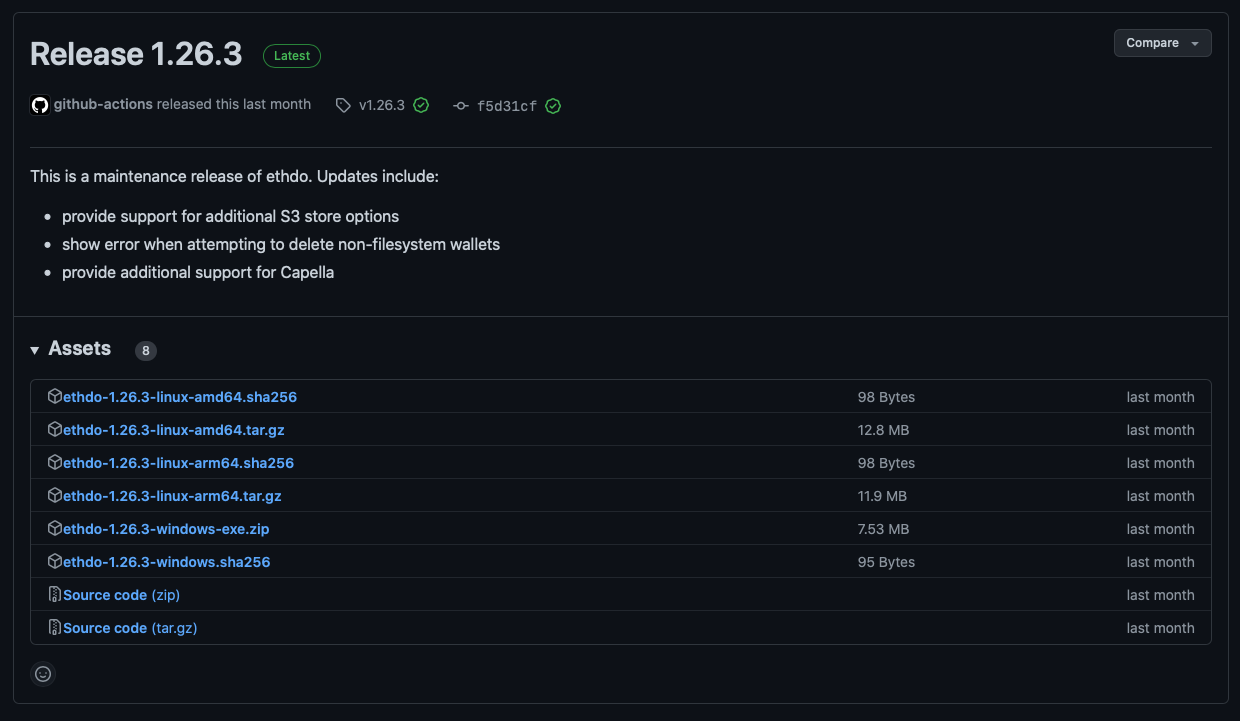Click the 95 Bytes file size
The height and width of the screenshot is (721, 1240).
pyautogui.click(x=886, y=562)
